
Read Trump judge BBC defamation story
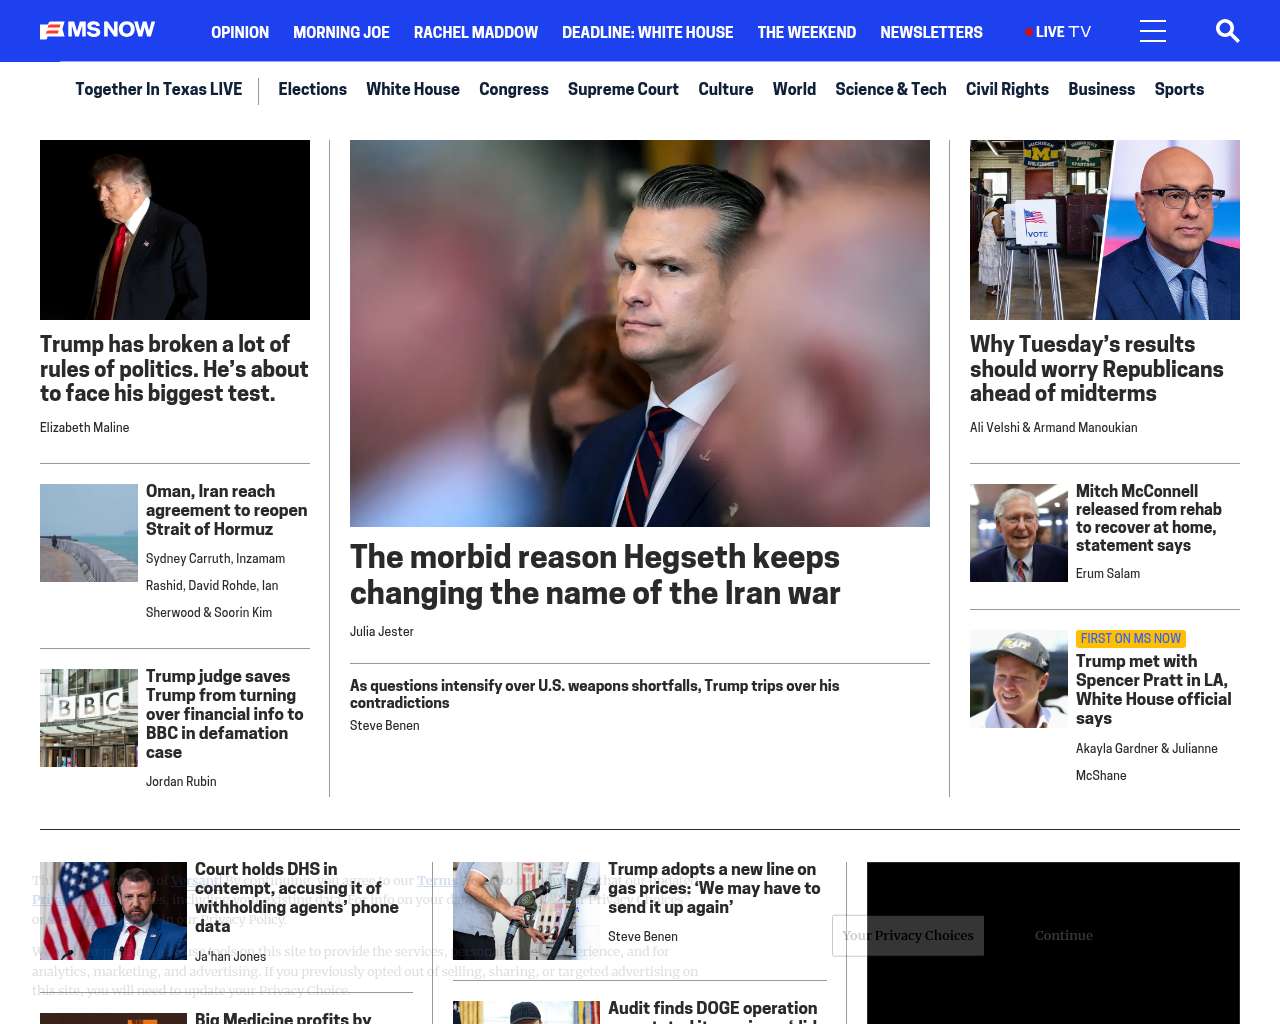[x=225, y=714]
